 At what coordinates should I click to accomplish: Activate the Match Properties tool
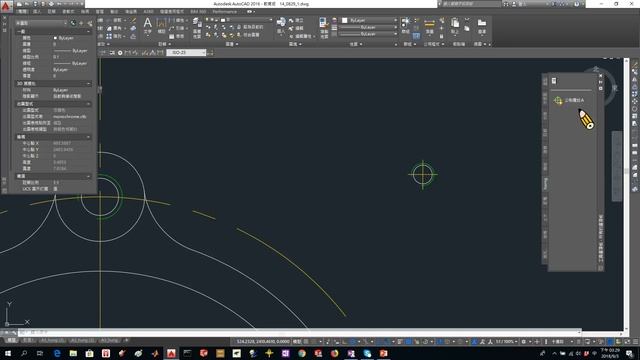tap(324, 28)
